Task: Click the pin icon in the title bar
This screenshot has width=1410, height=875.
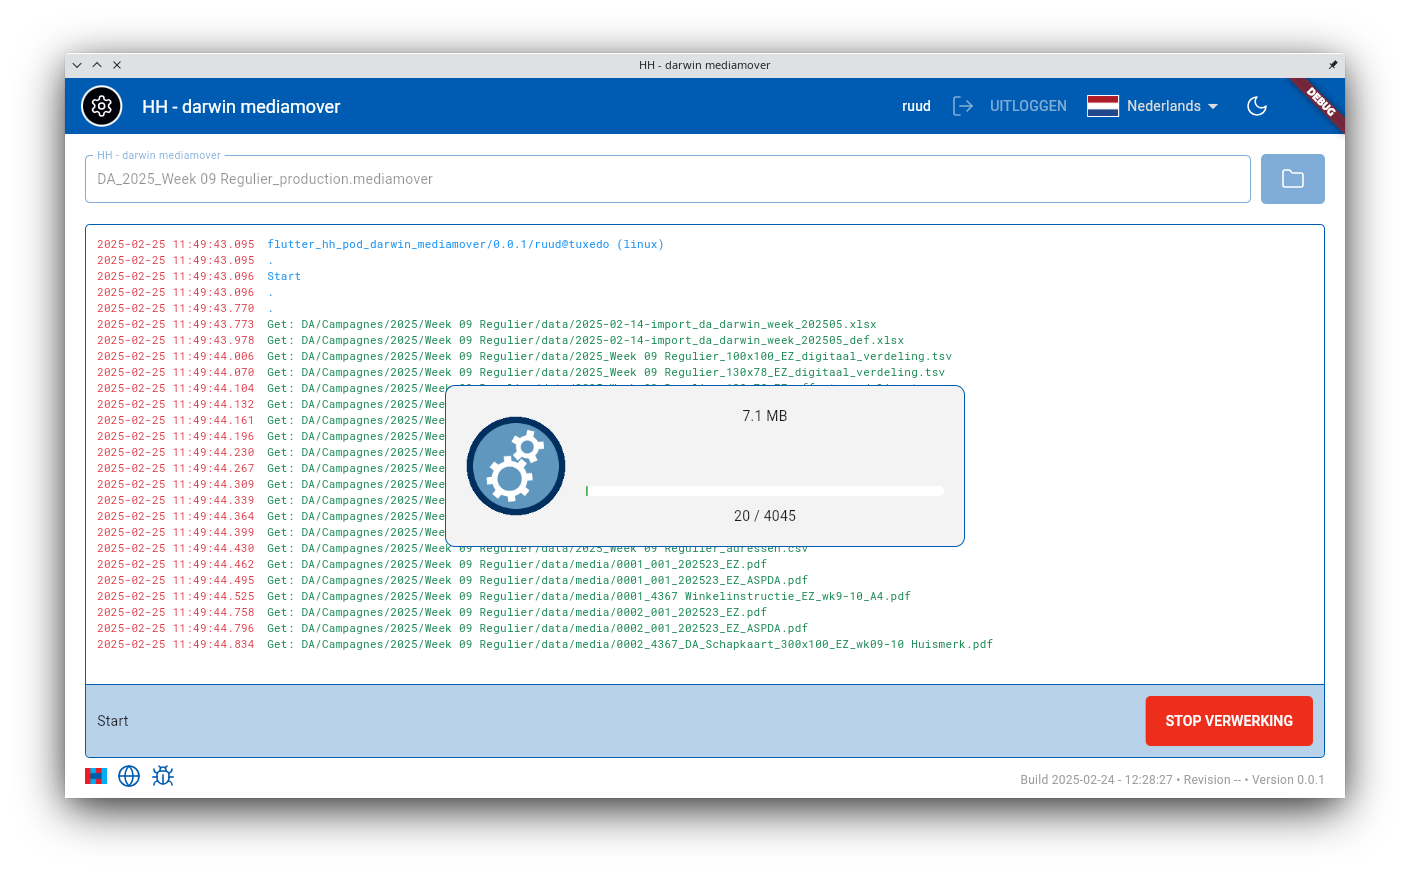Action: (x=1332, y=65)
